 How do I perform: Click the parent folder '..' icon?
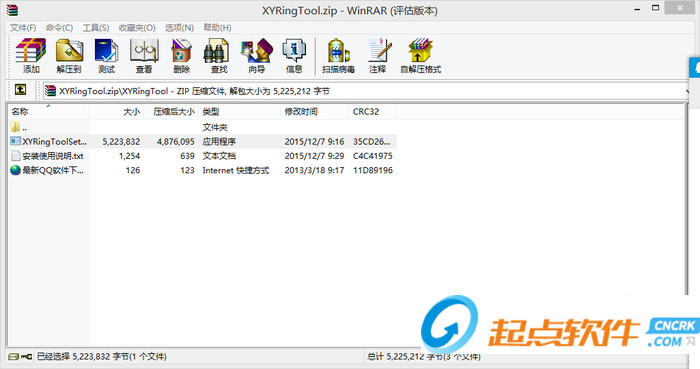click(15, 127)
